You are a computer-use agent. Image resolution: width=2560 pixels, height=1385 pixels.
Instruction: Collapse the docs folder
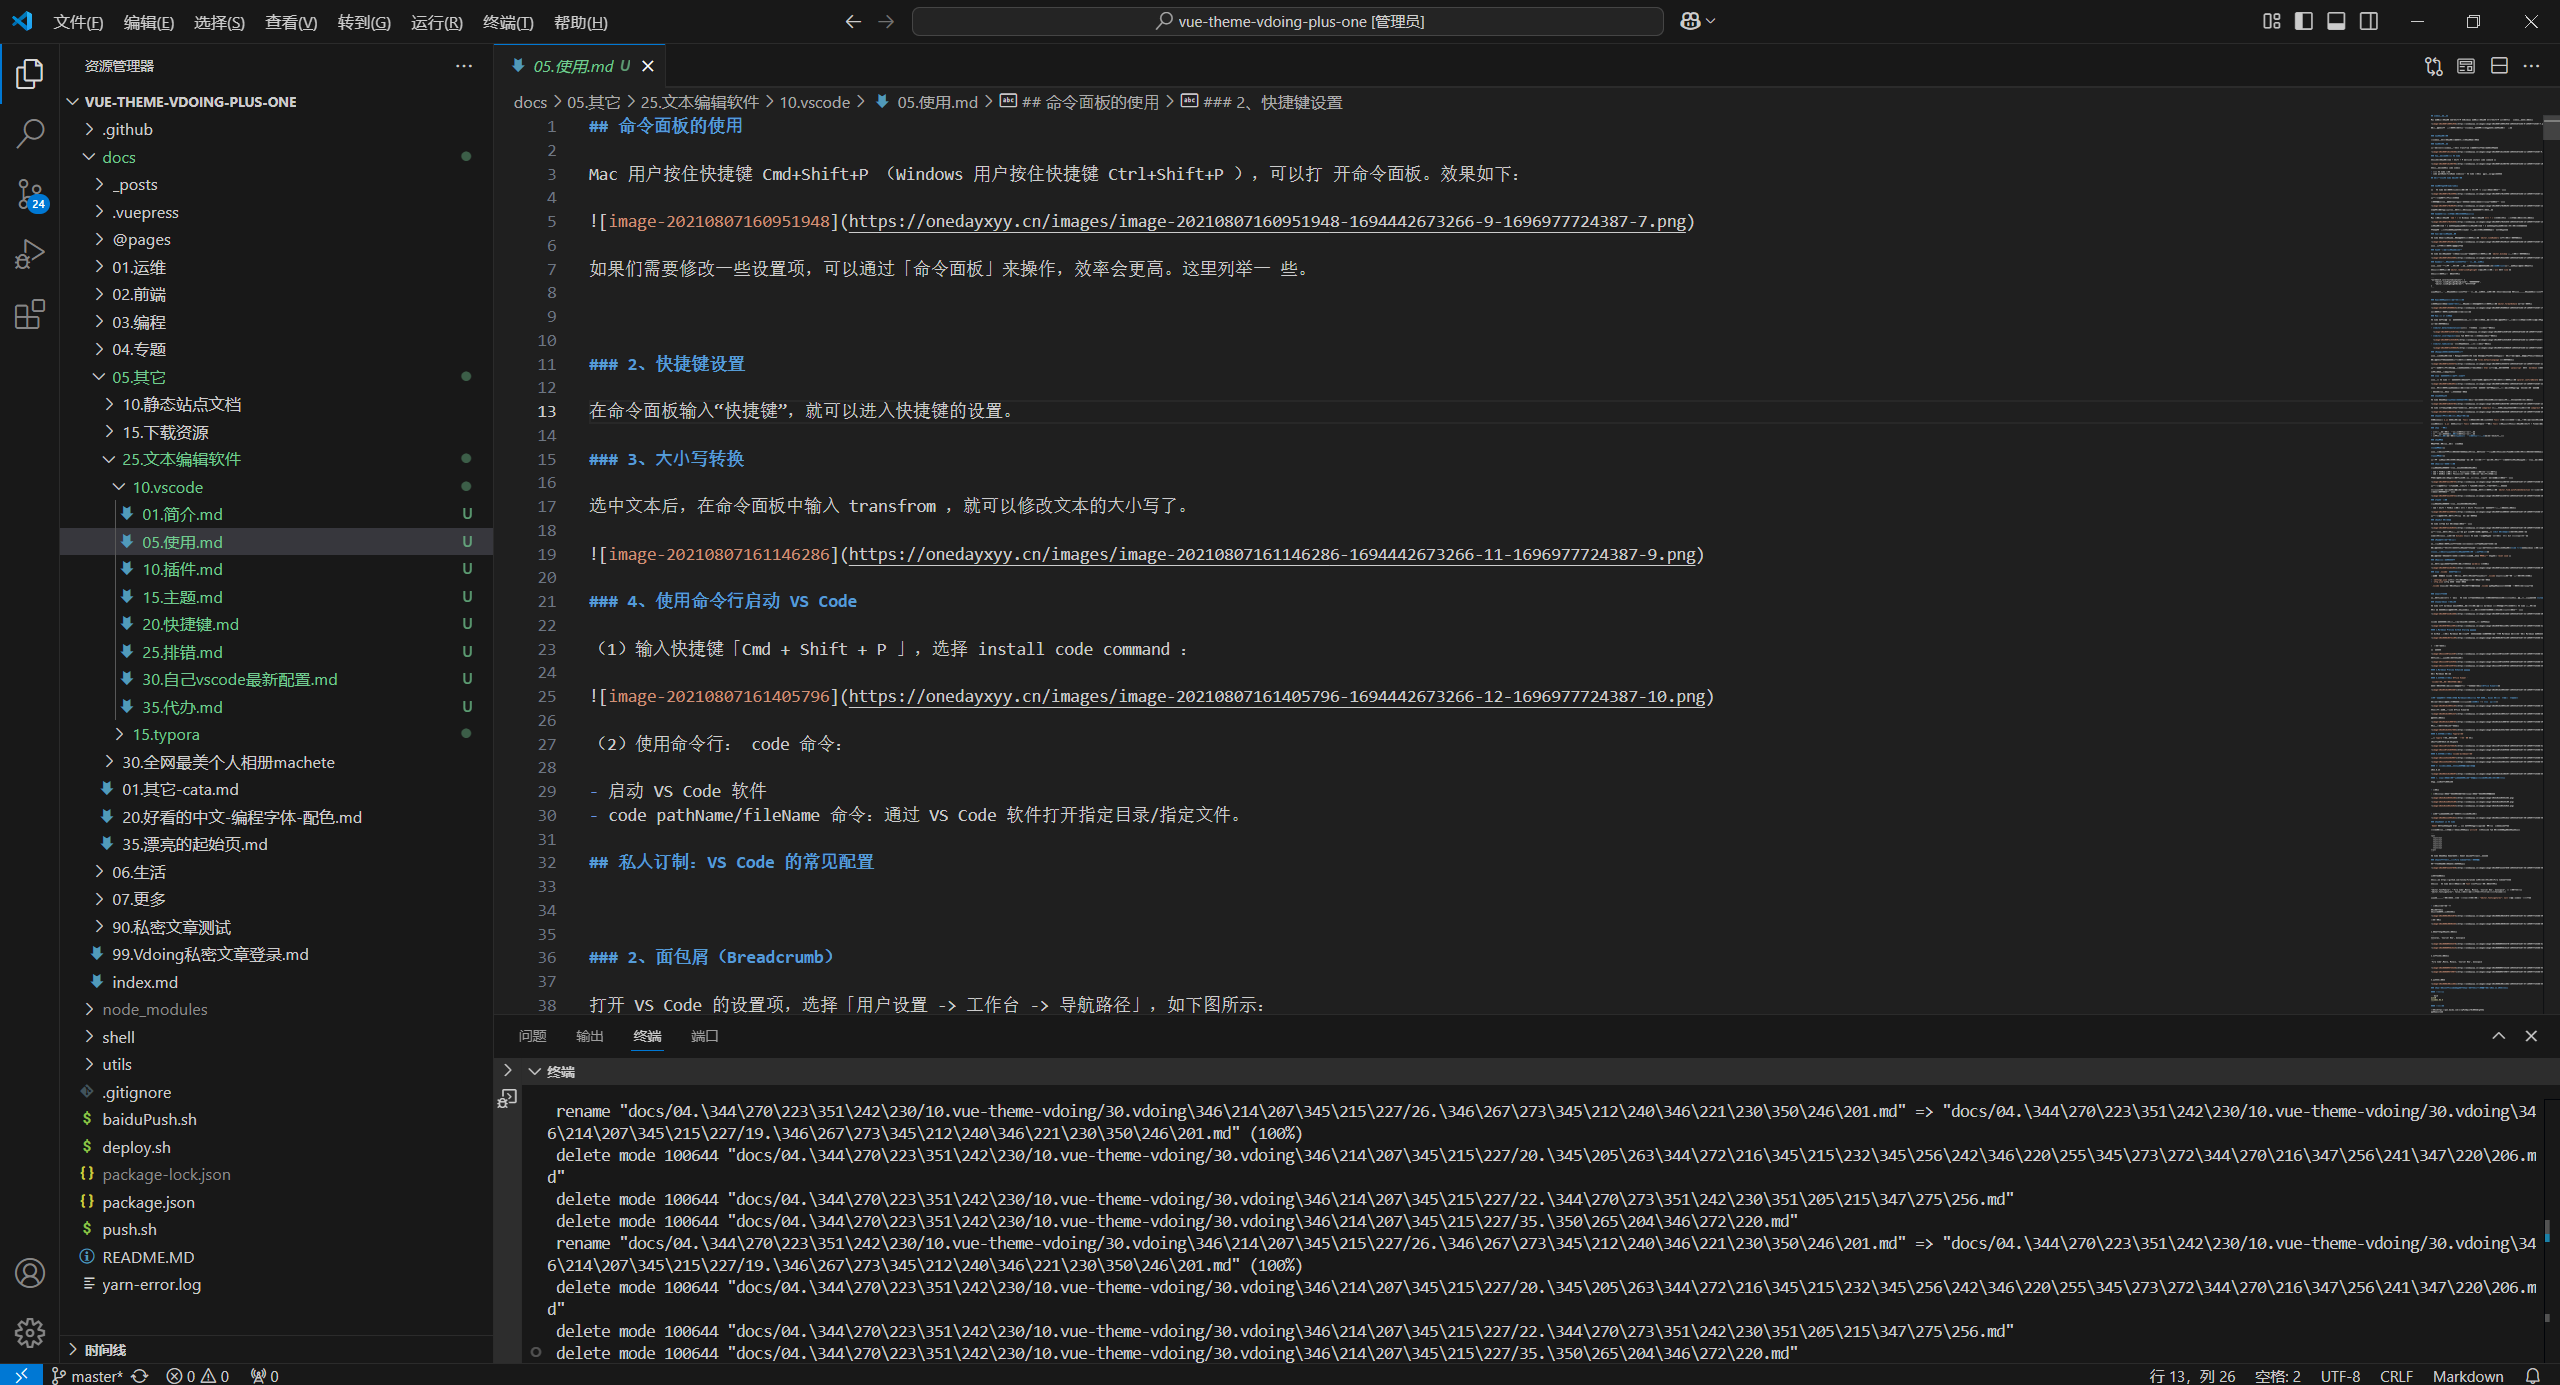tap(276, 157)
